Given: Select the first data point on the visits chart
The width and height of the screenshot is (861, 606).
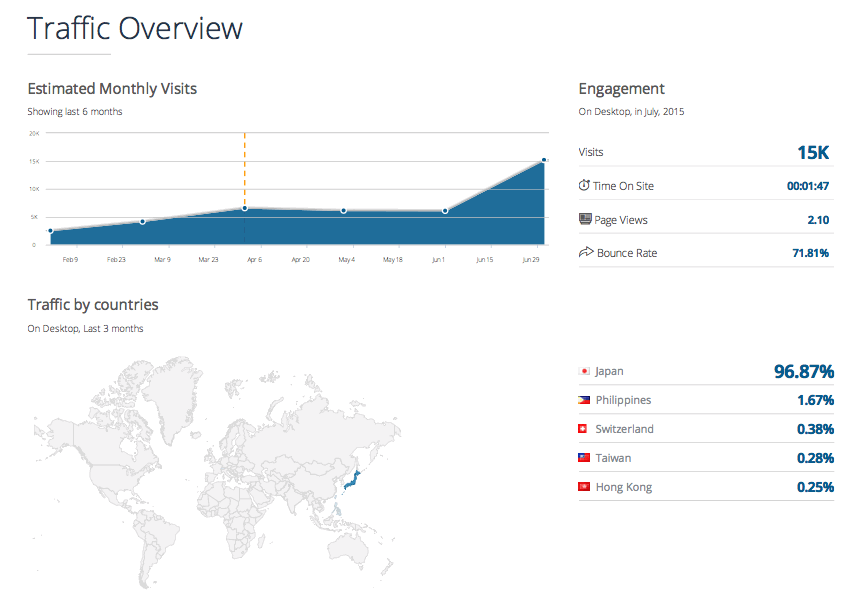Looking at the screenshot, I should 50,231.
